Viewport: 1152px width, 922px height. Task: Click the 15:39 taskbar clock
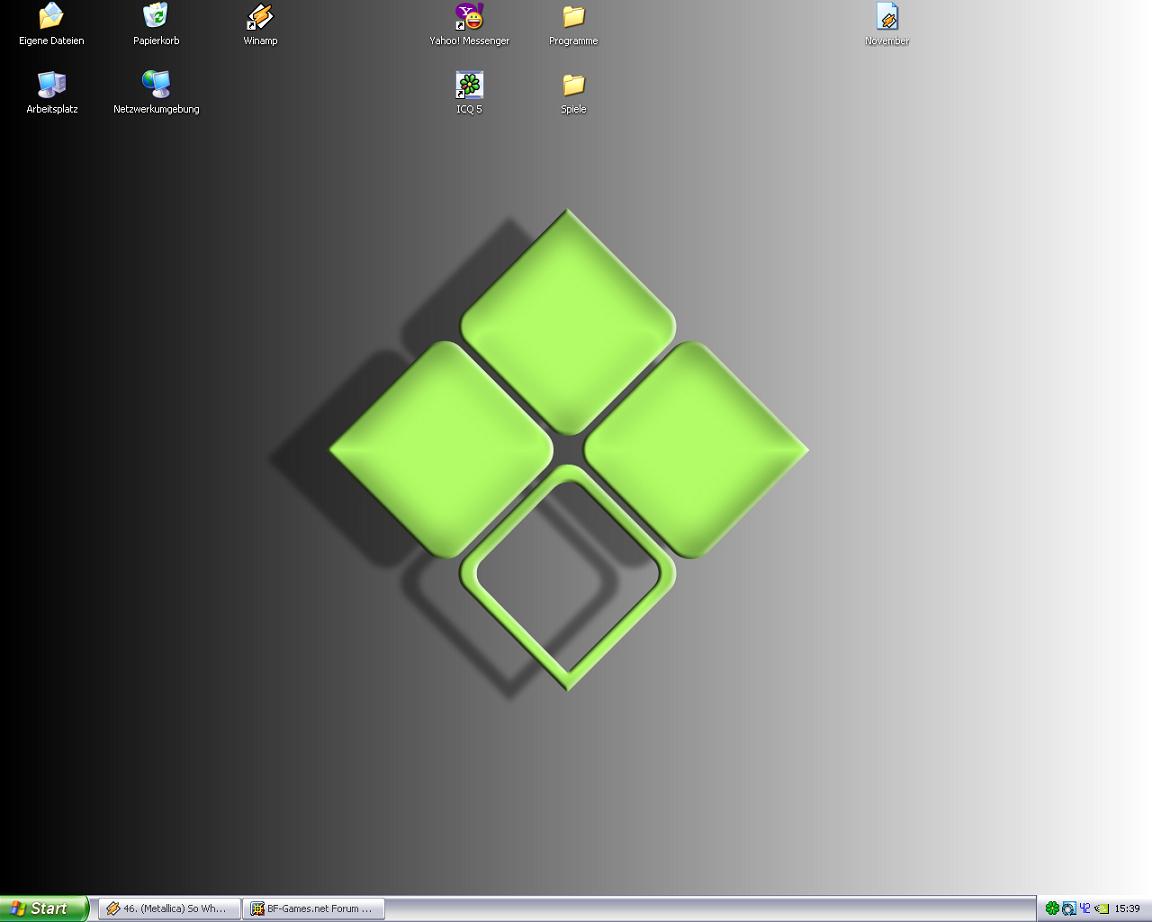click(x=1128, y=909)
